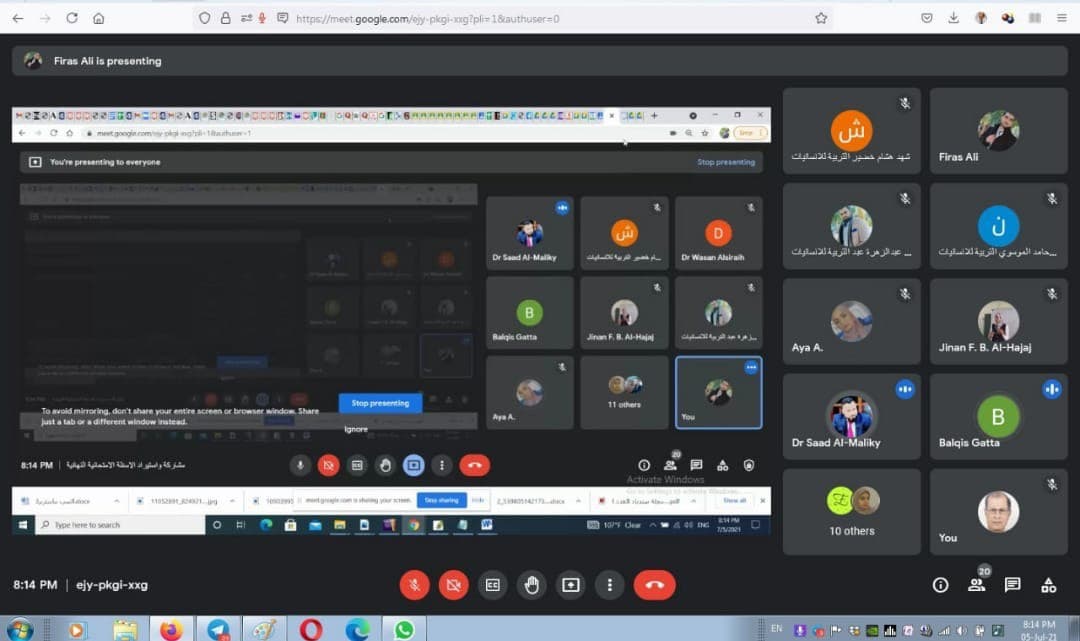This screenshot has width=1080, height=641.
Task: Click the Google Meet URL address bar
Action: (550, 18)
